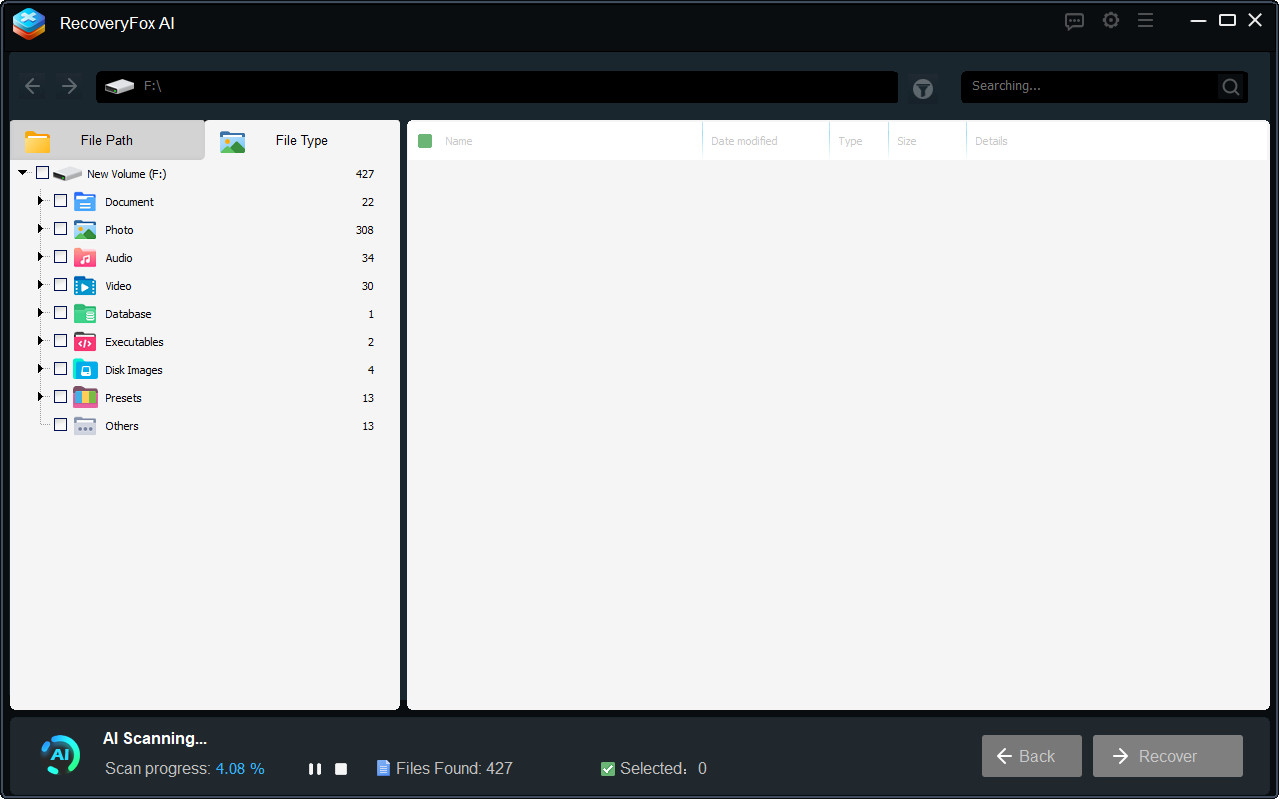Click the RecoveryFox AI logo icon
This screenshot has width=1279, height=799.
click(28, 23)
